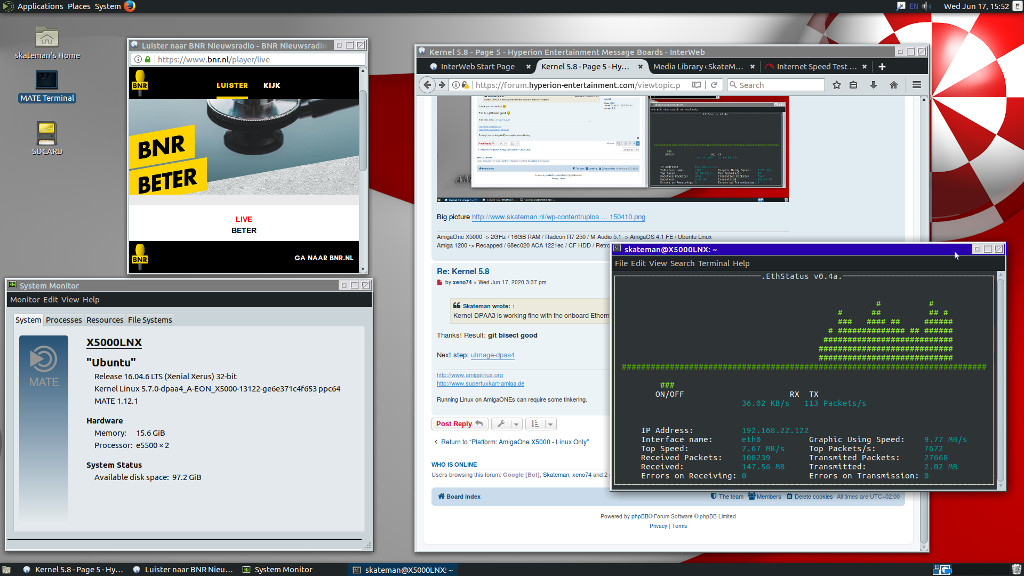Close the InterWeb Start Page tab

528,67
